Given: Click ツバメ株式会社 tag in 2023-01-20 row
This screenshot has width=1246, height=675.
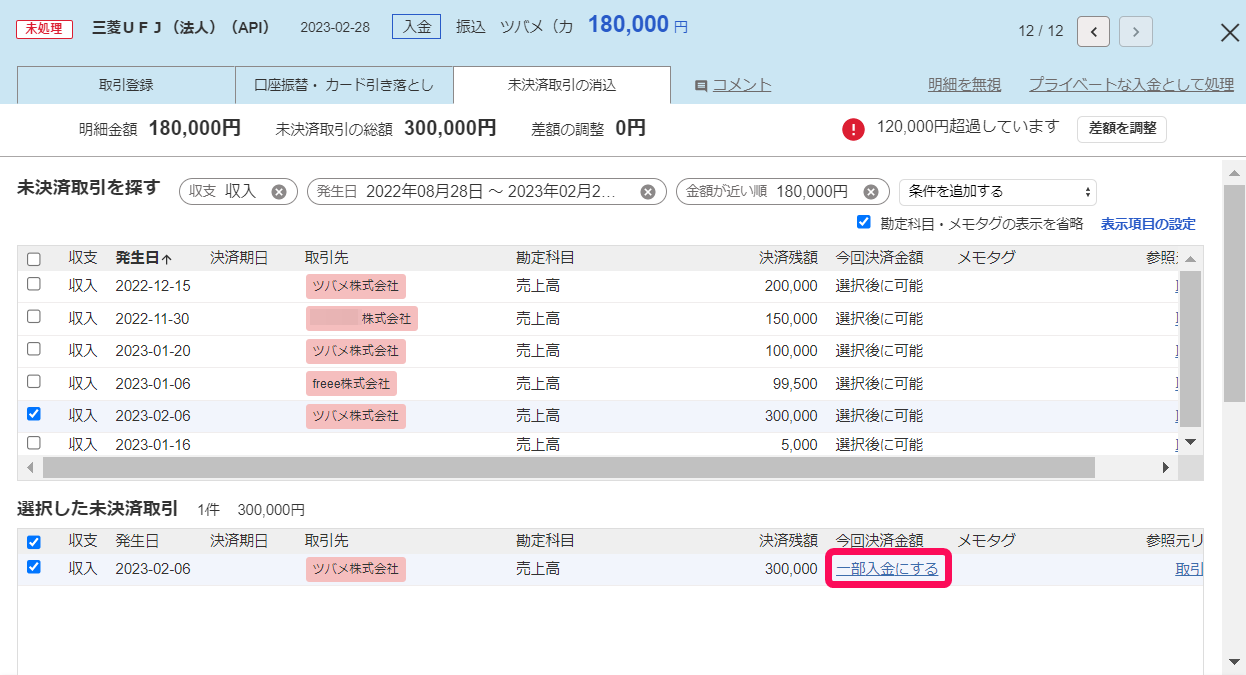Looking at the screenshot, I should [x=356, y=351].
